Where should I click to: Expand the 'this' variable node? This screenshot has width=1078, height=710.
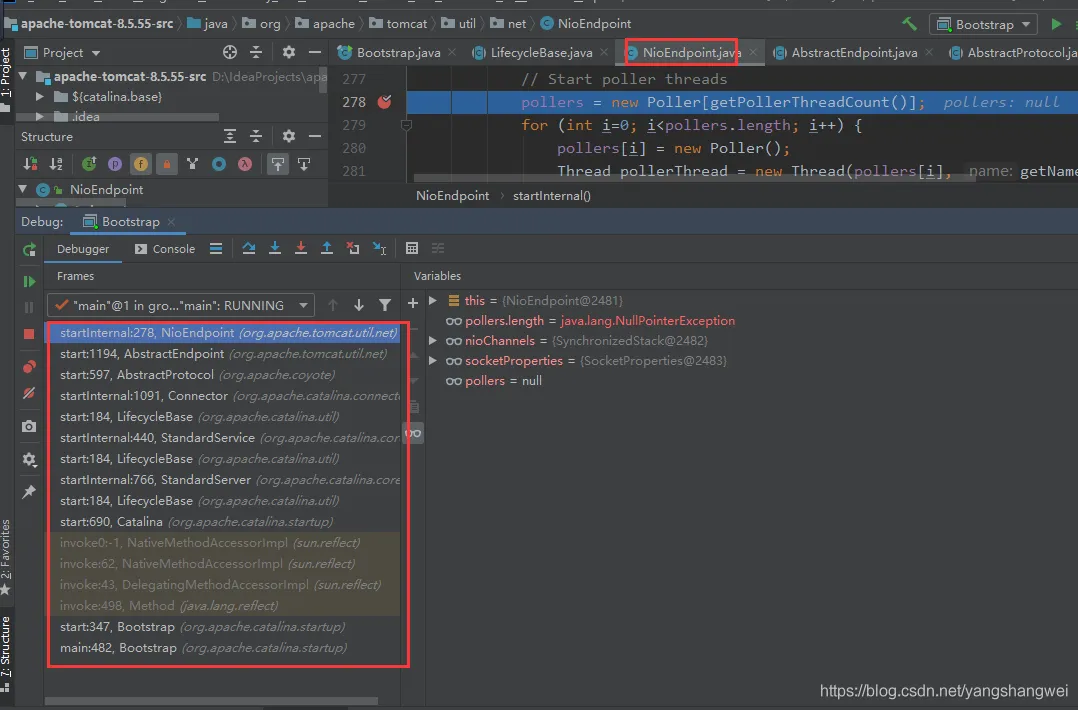click(x=433, y=300)
